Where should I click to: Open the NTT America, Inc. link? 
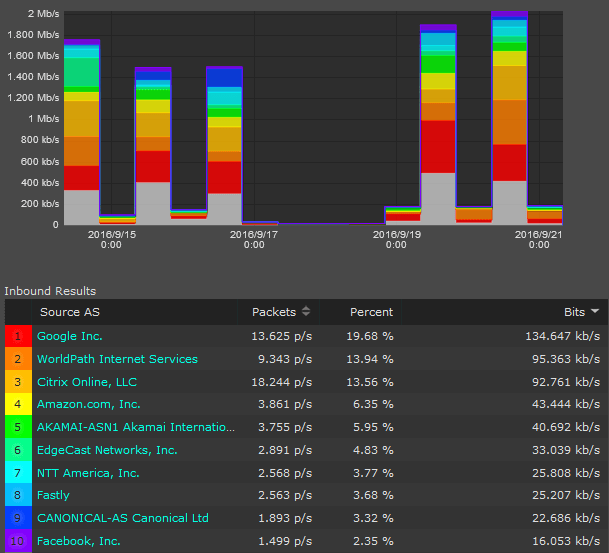point(88,473)
